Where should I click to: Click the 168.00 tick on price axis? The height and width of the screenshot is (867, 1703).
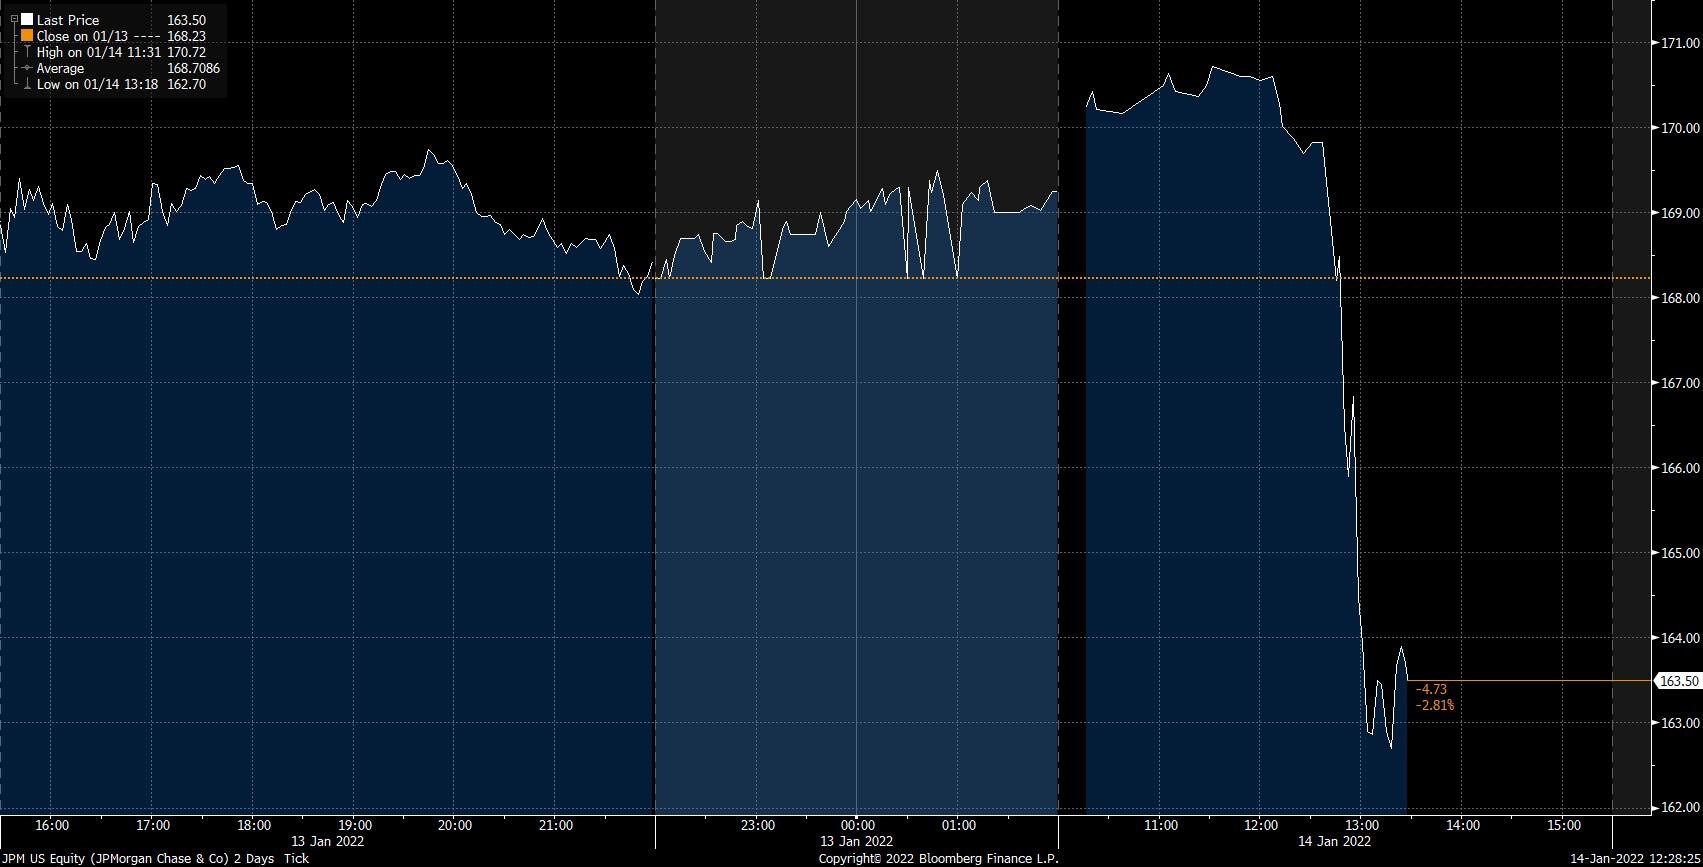pyautogui.click(x=1680, y=298)
